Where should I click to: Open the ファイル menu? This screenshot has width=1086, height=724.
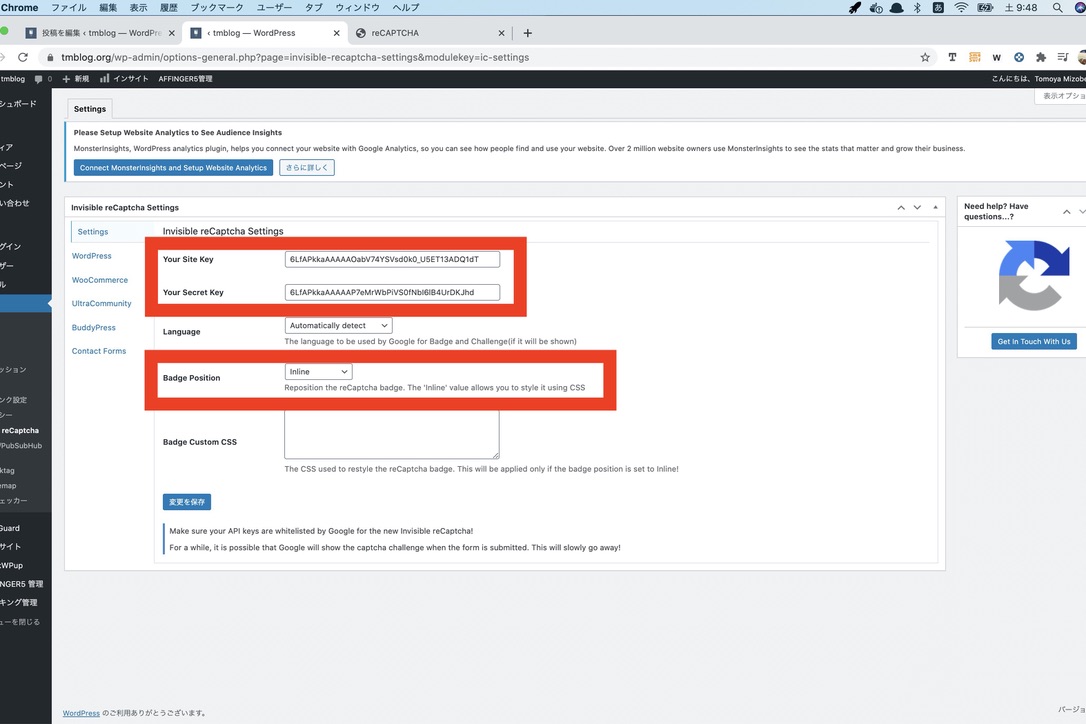(69, 8)
